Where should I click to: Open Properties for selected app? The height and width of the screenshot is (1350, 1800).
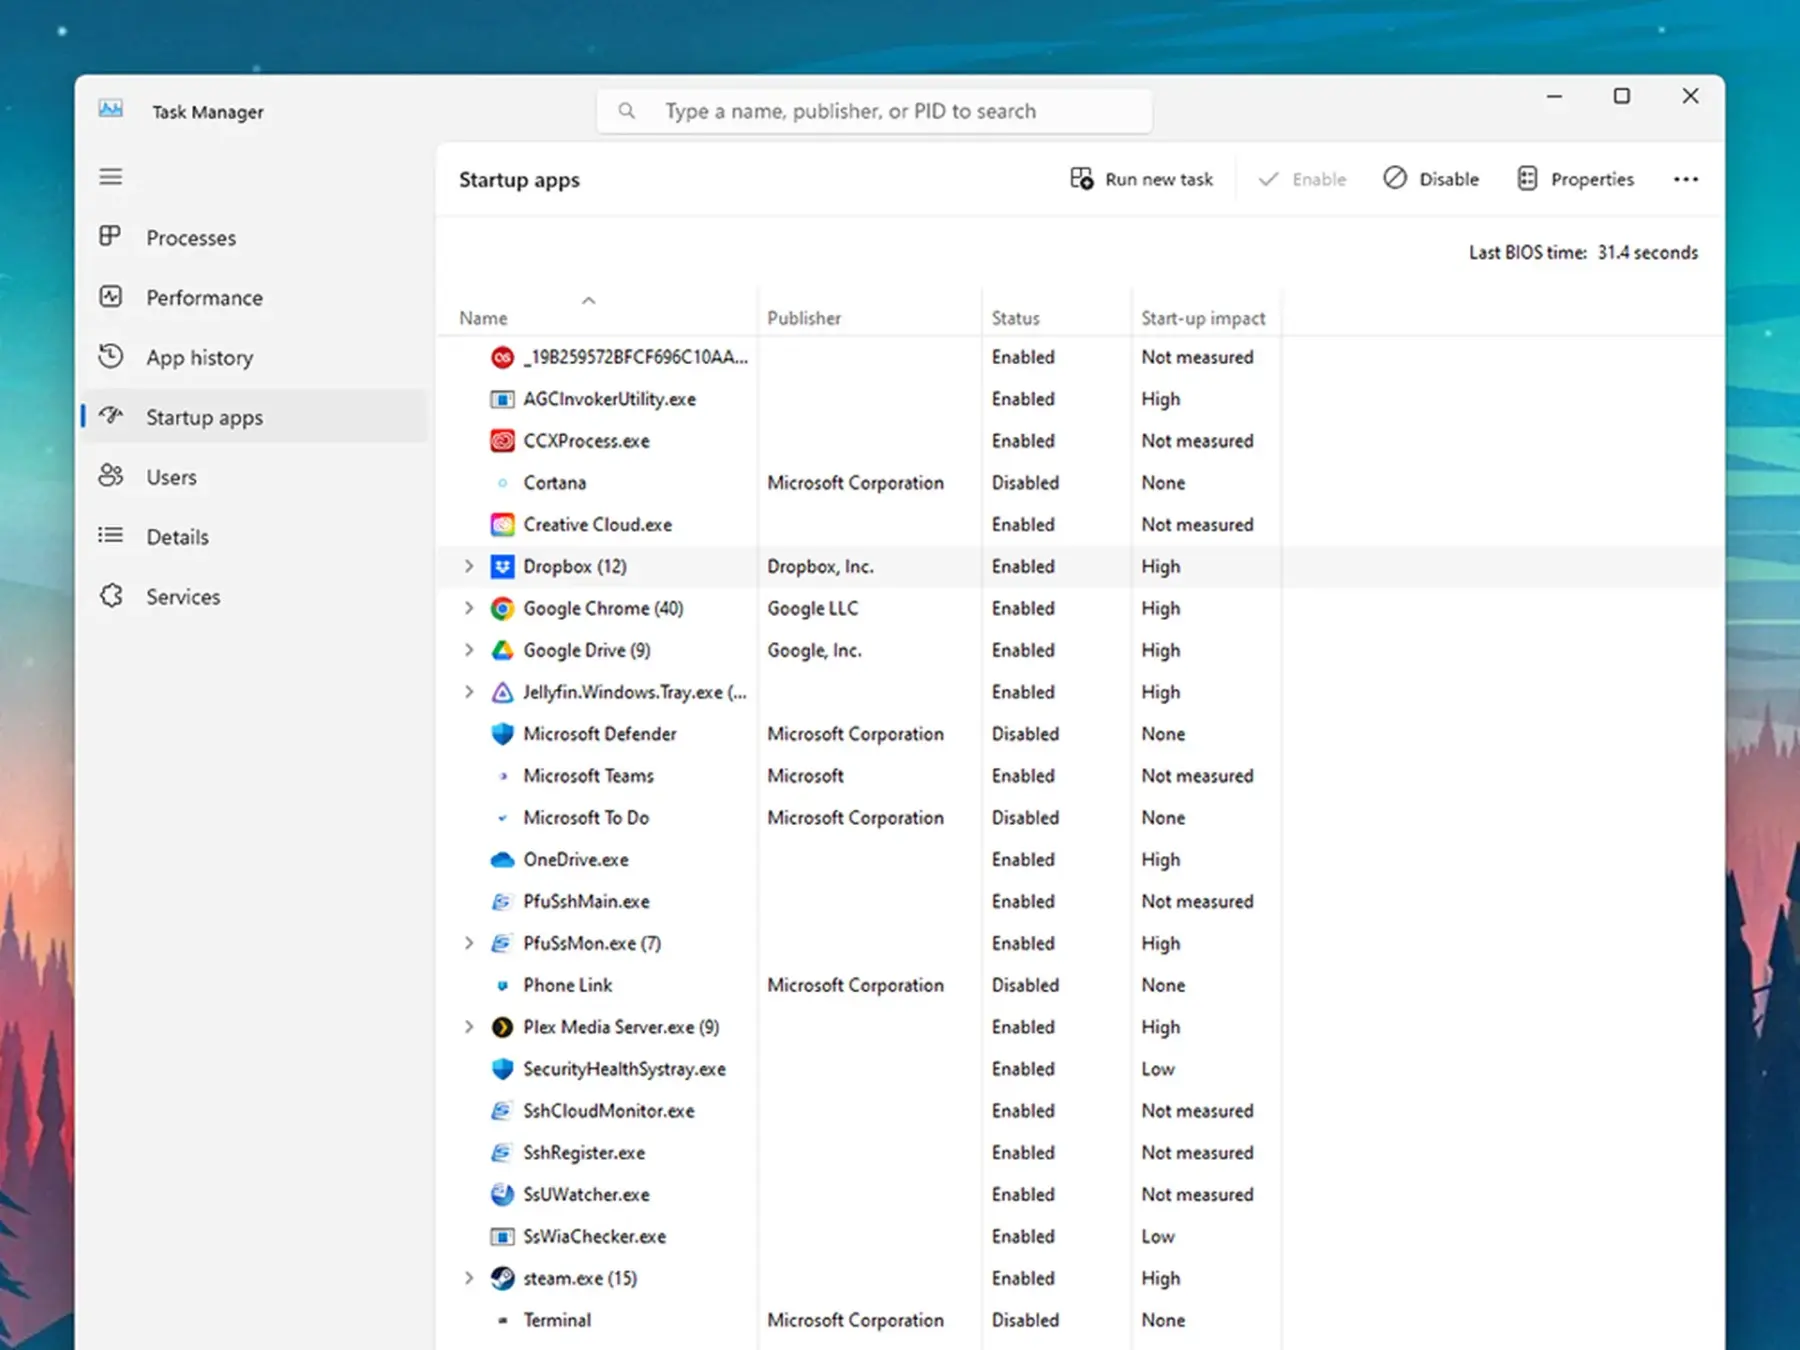[x=1575, y=179]
